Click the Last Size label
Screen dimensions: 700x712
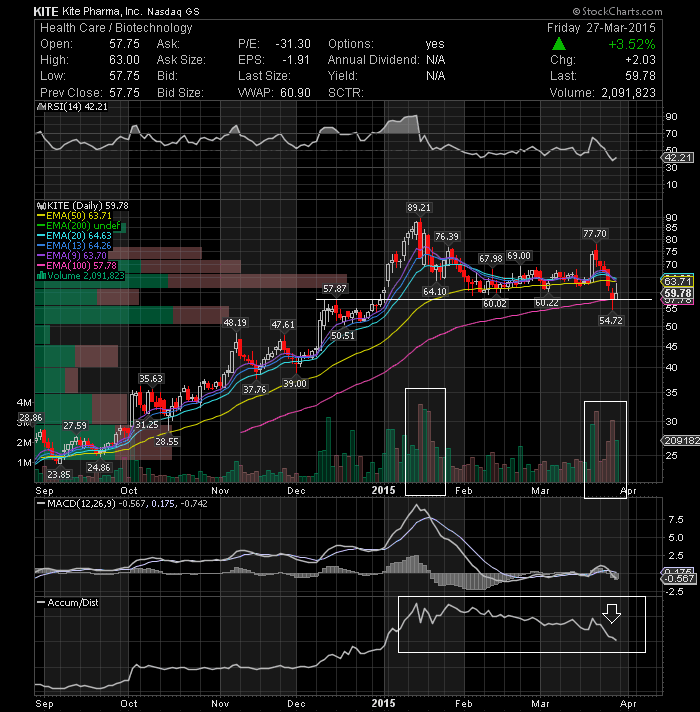click(264, 76)
